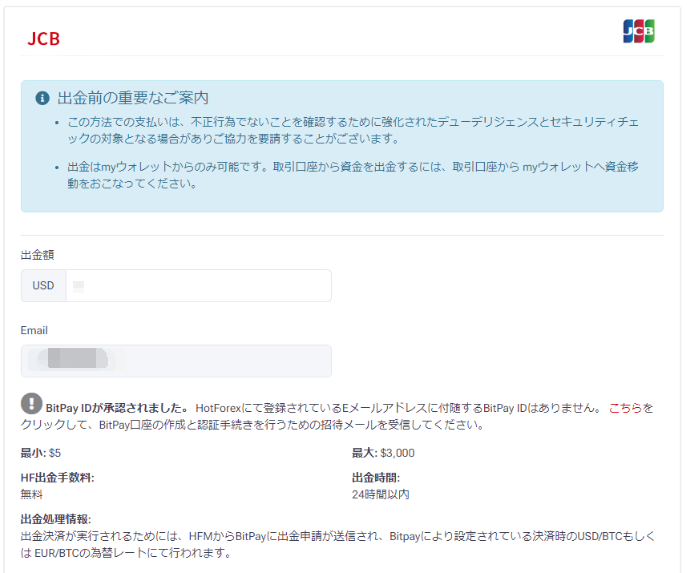Open the red こちら invitation link

pos(625,408)
